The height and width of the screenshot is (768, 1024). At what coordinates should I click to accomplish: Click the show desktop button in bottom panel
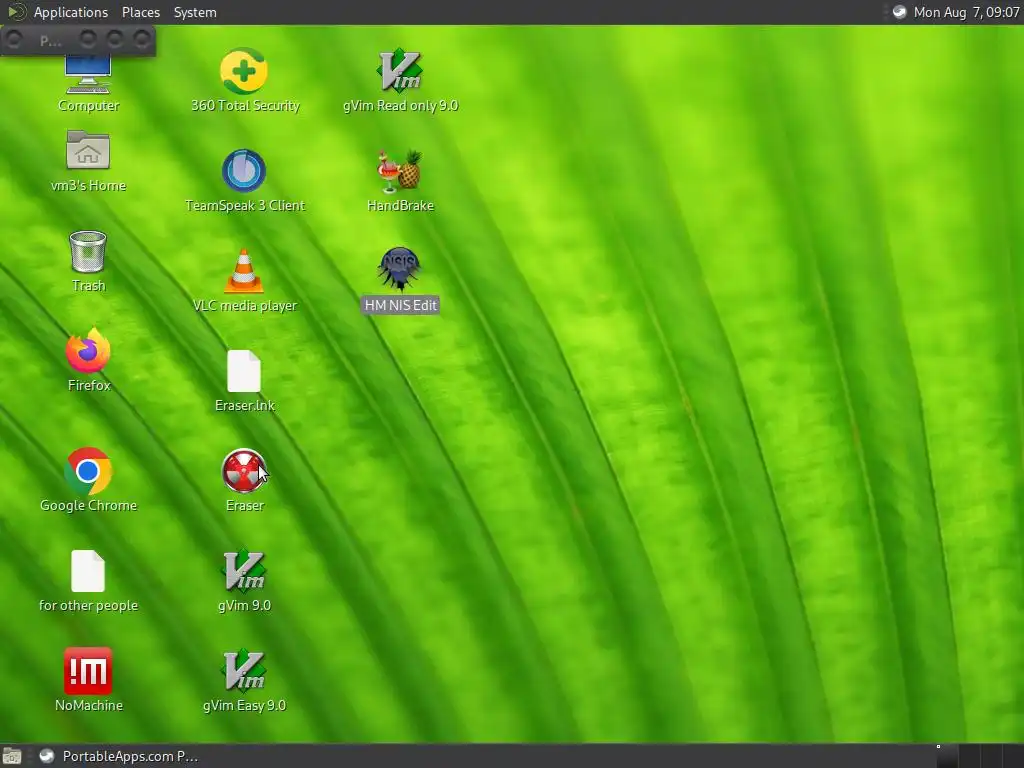coord(12,756)
